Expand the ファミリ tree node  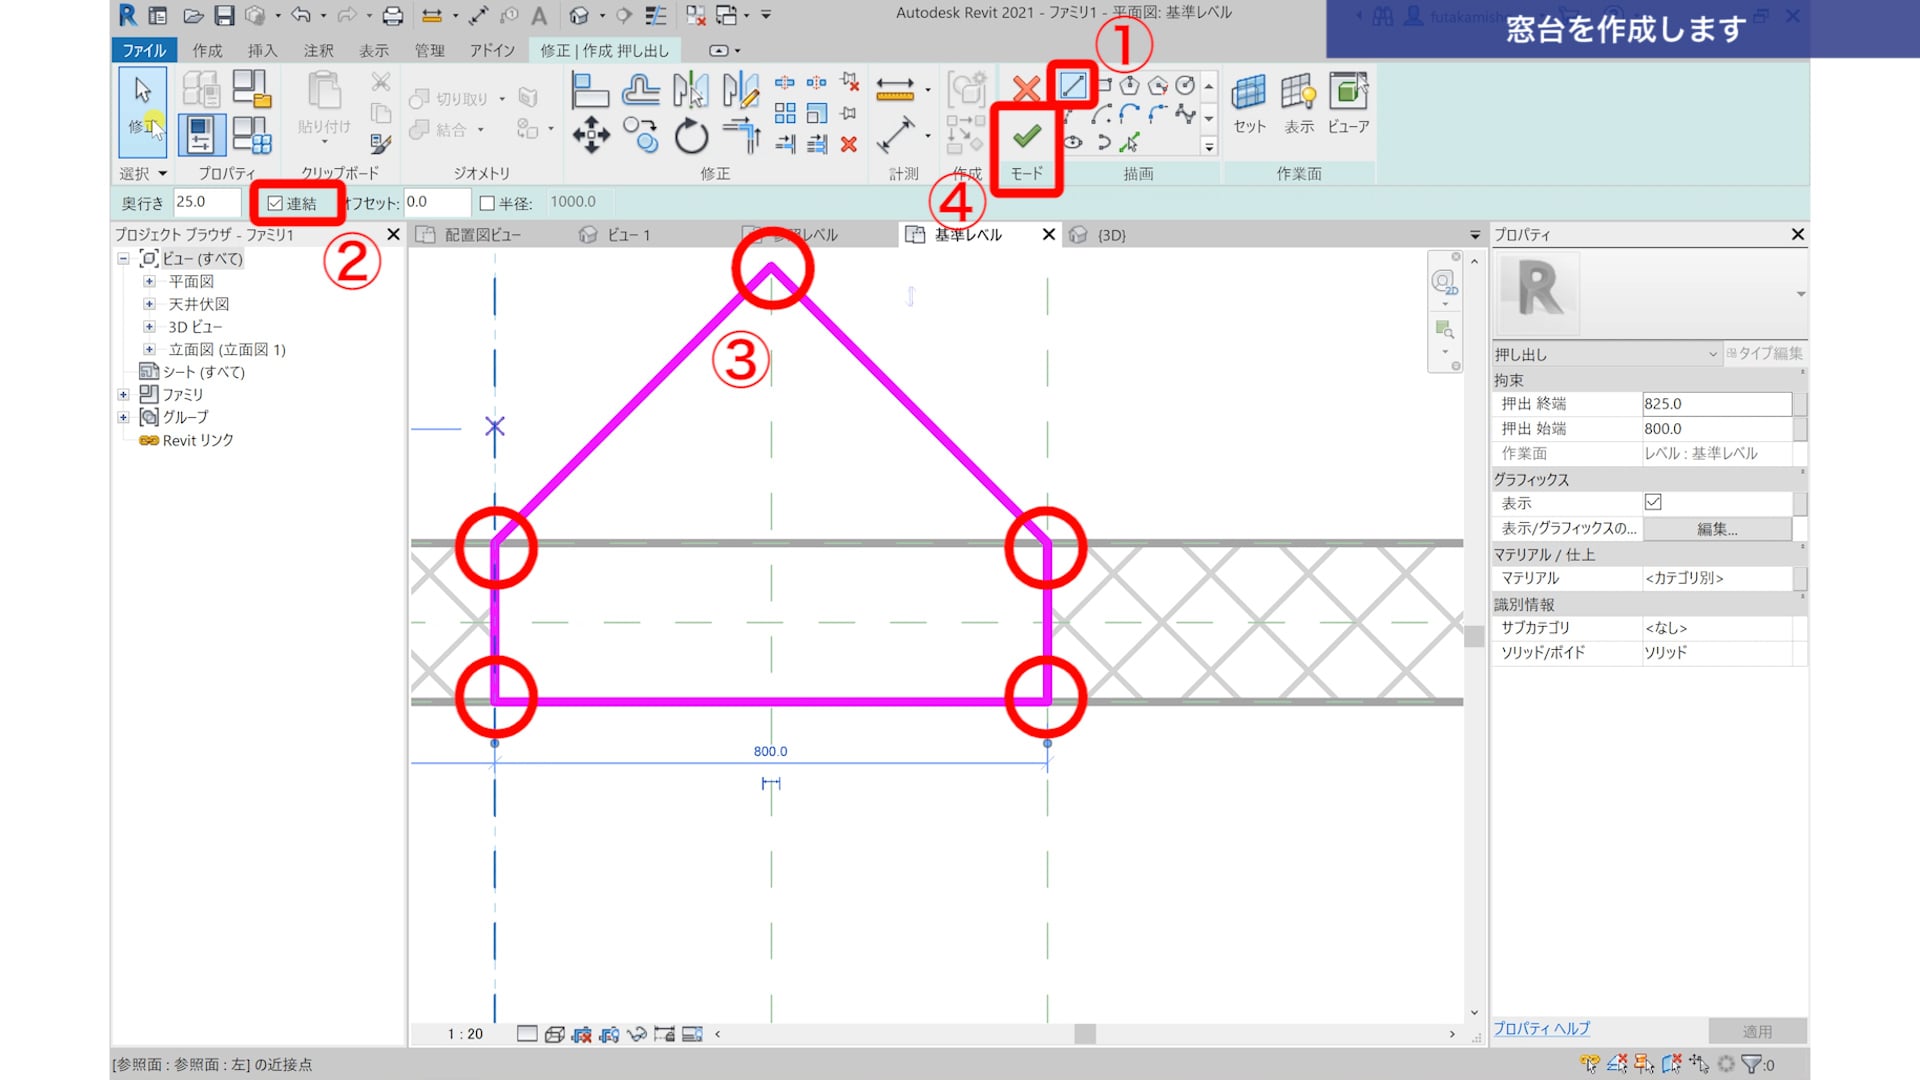pyautogui.click(x=123, y=395)
